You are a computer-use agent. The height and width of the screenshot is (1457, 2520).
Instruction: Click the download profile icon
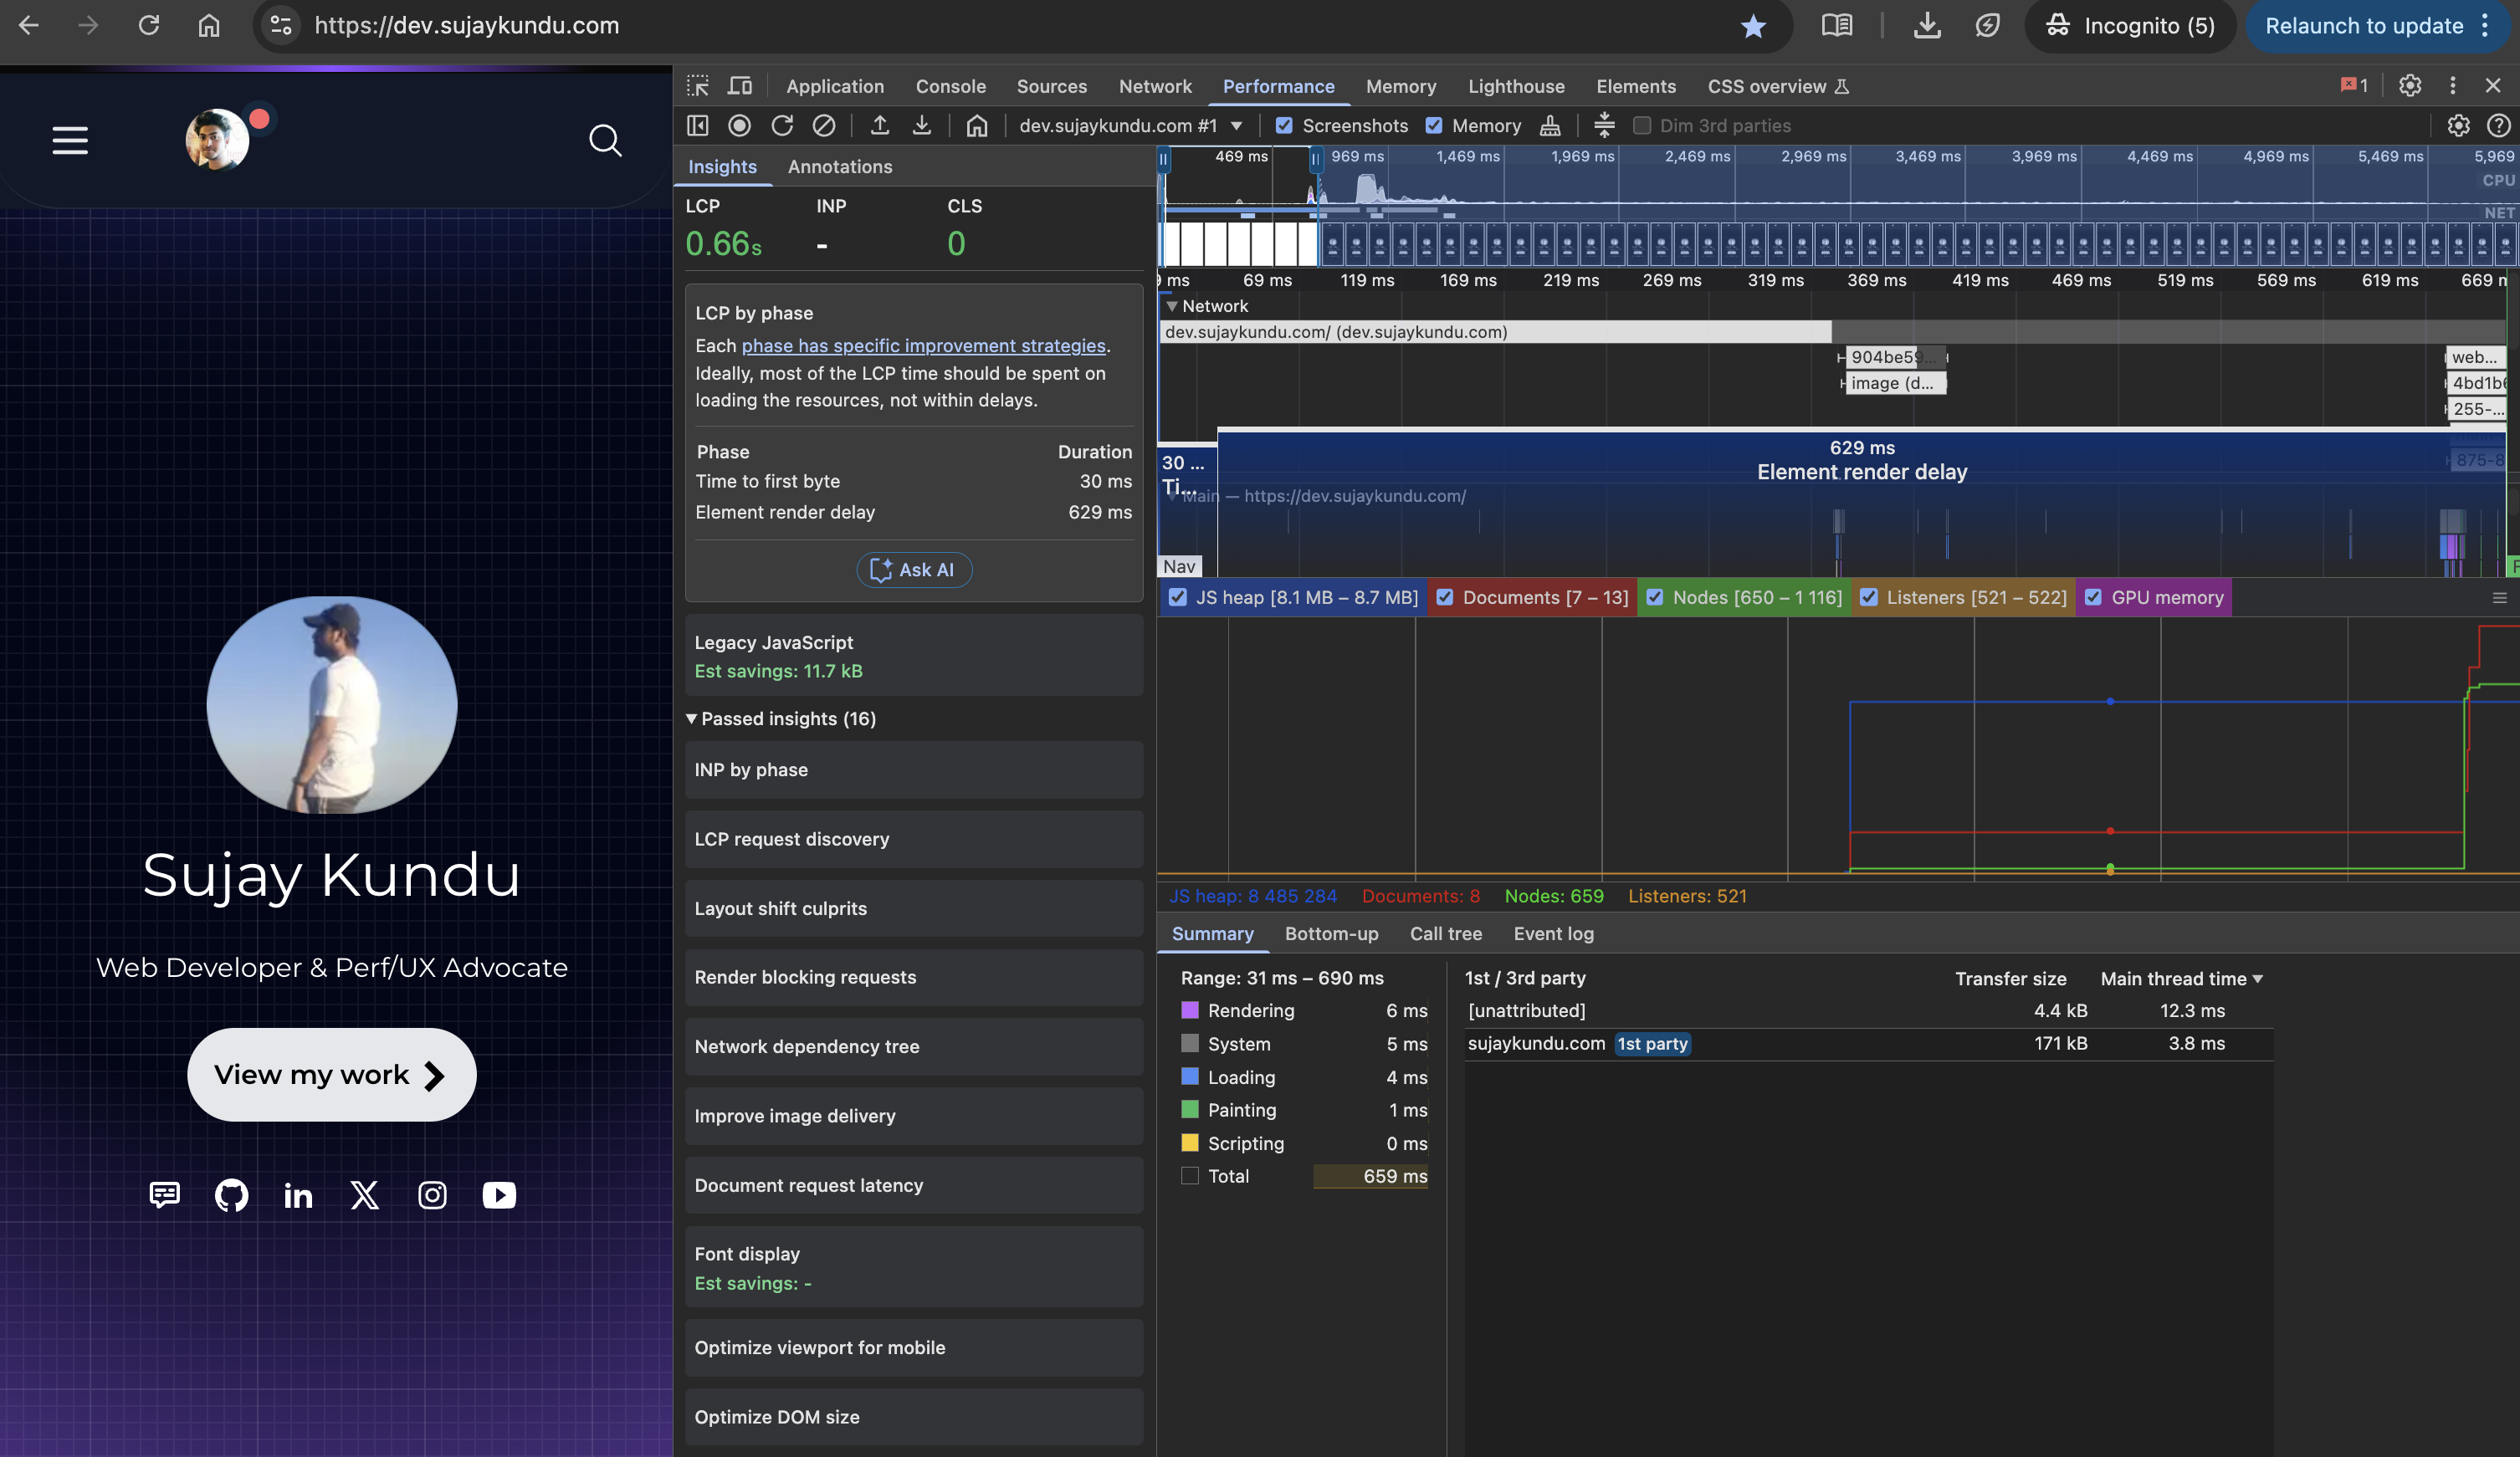pyautogui.click(x=921, y=125)
